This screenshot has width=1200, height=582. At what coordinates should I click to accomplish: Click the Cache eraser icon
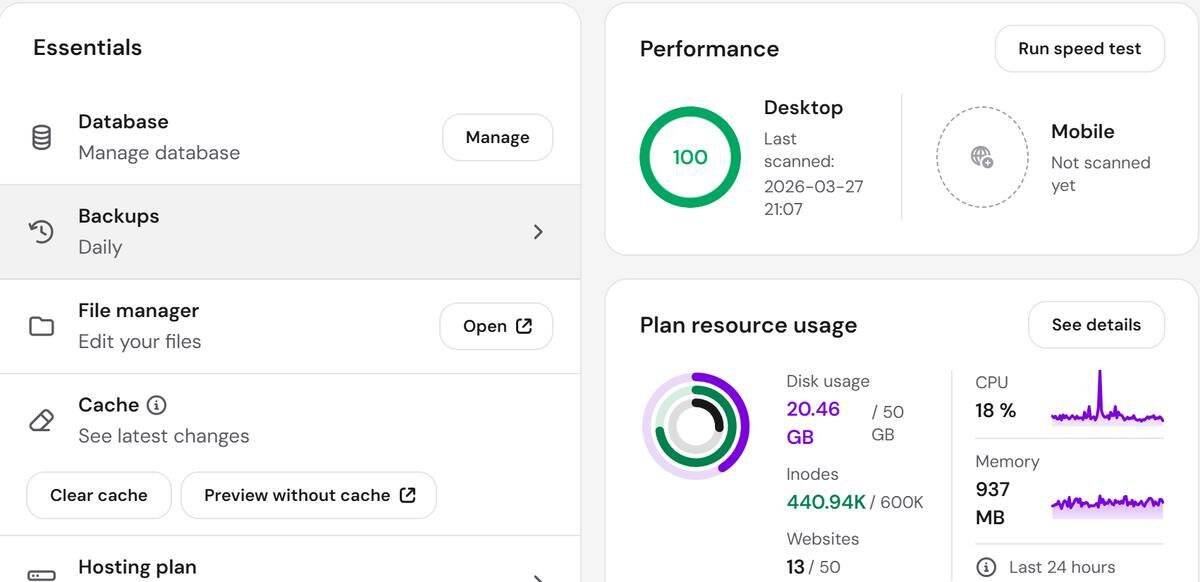41,421
